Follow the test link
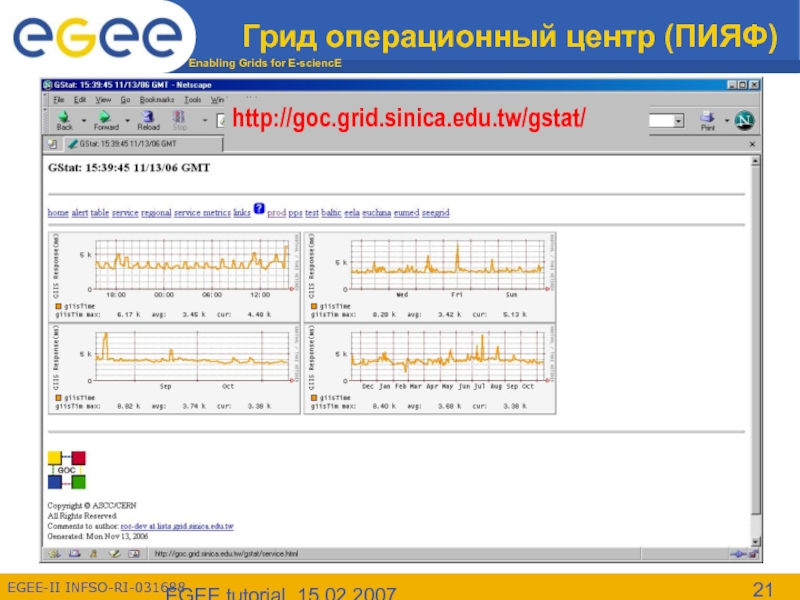The image size is (800, 600). pyautogui.click(x=312, y=213)
